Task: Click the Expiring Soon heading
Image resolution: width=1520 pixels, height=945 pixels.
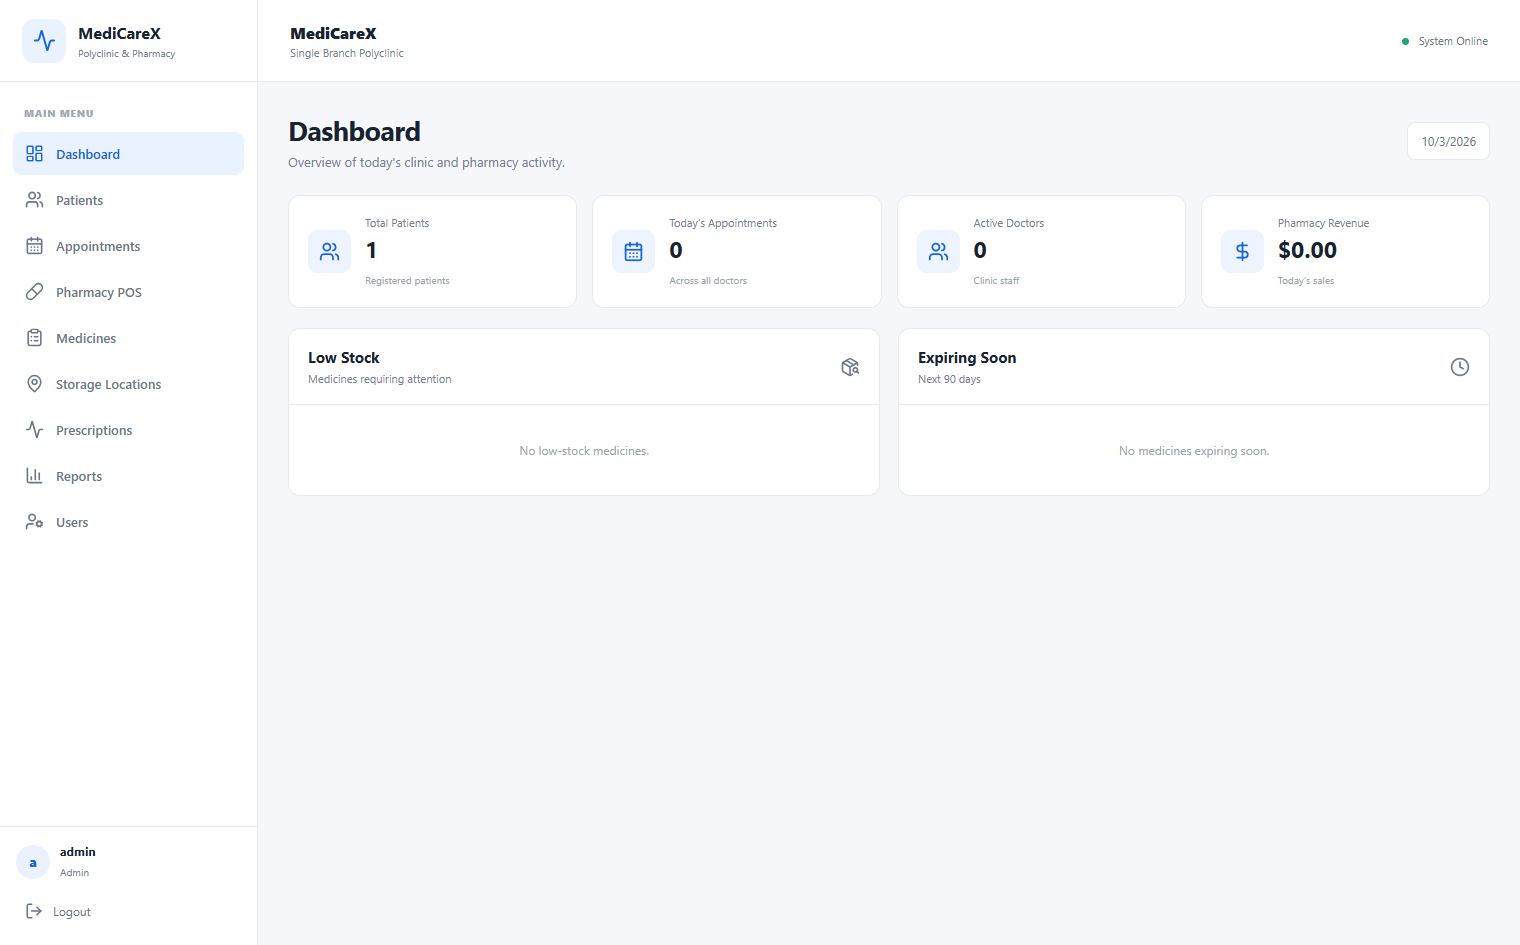Action: point(967,358)
